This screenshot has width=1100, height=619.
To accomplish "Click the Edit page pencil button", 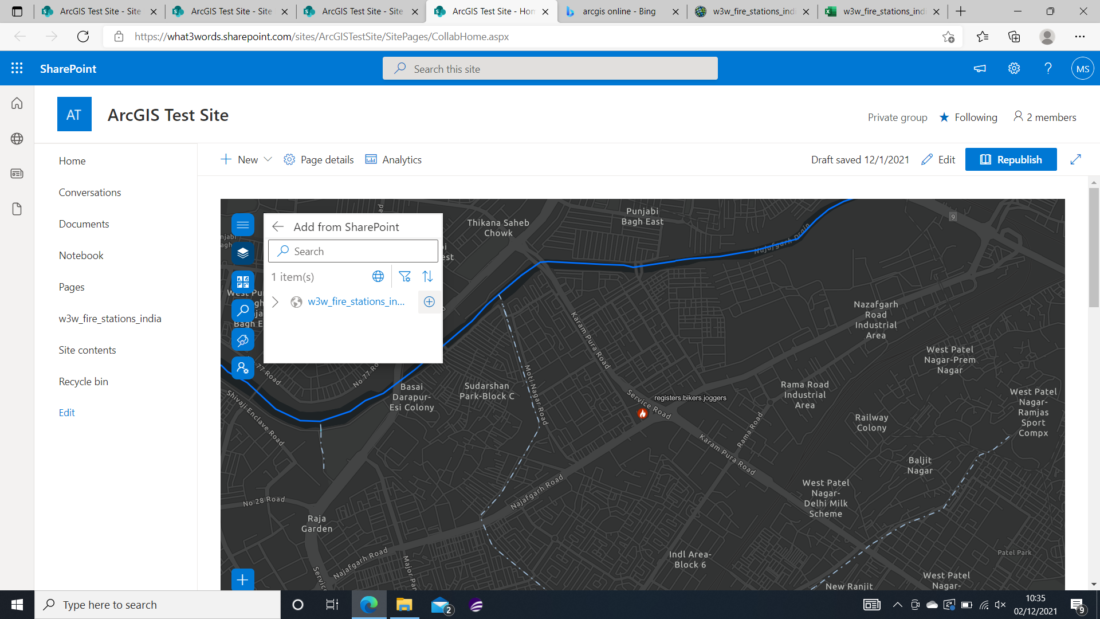I will 938,159.
